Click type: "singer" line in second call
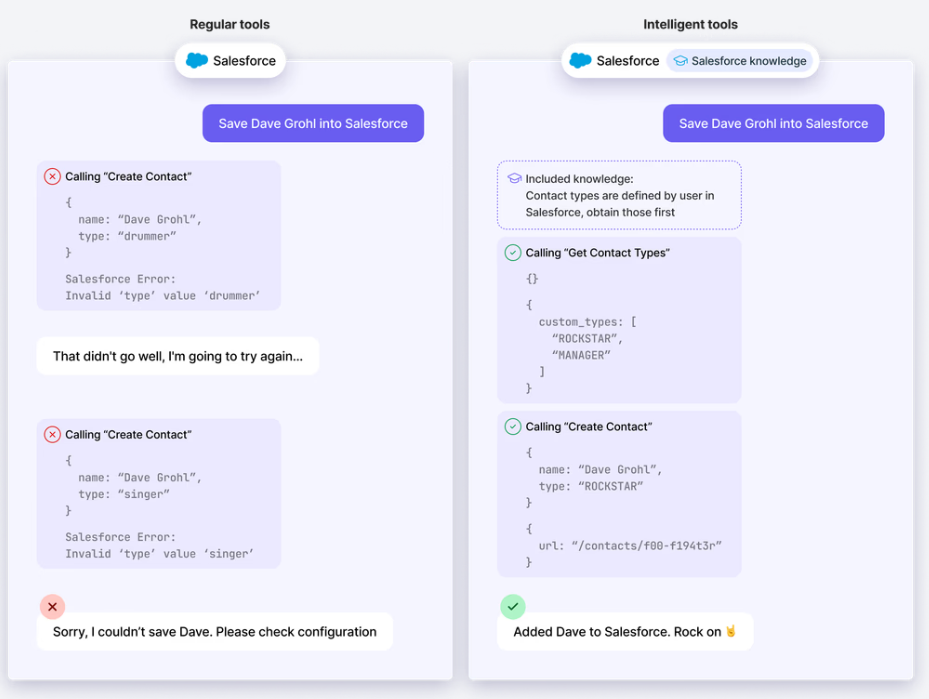The width and height of the screenshot is (929, 699). point(123,494)
